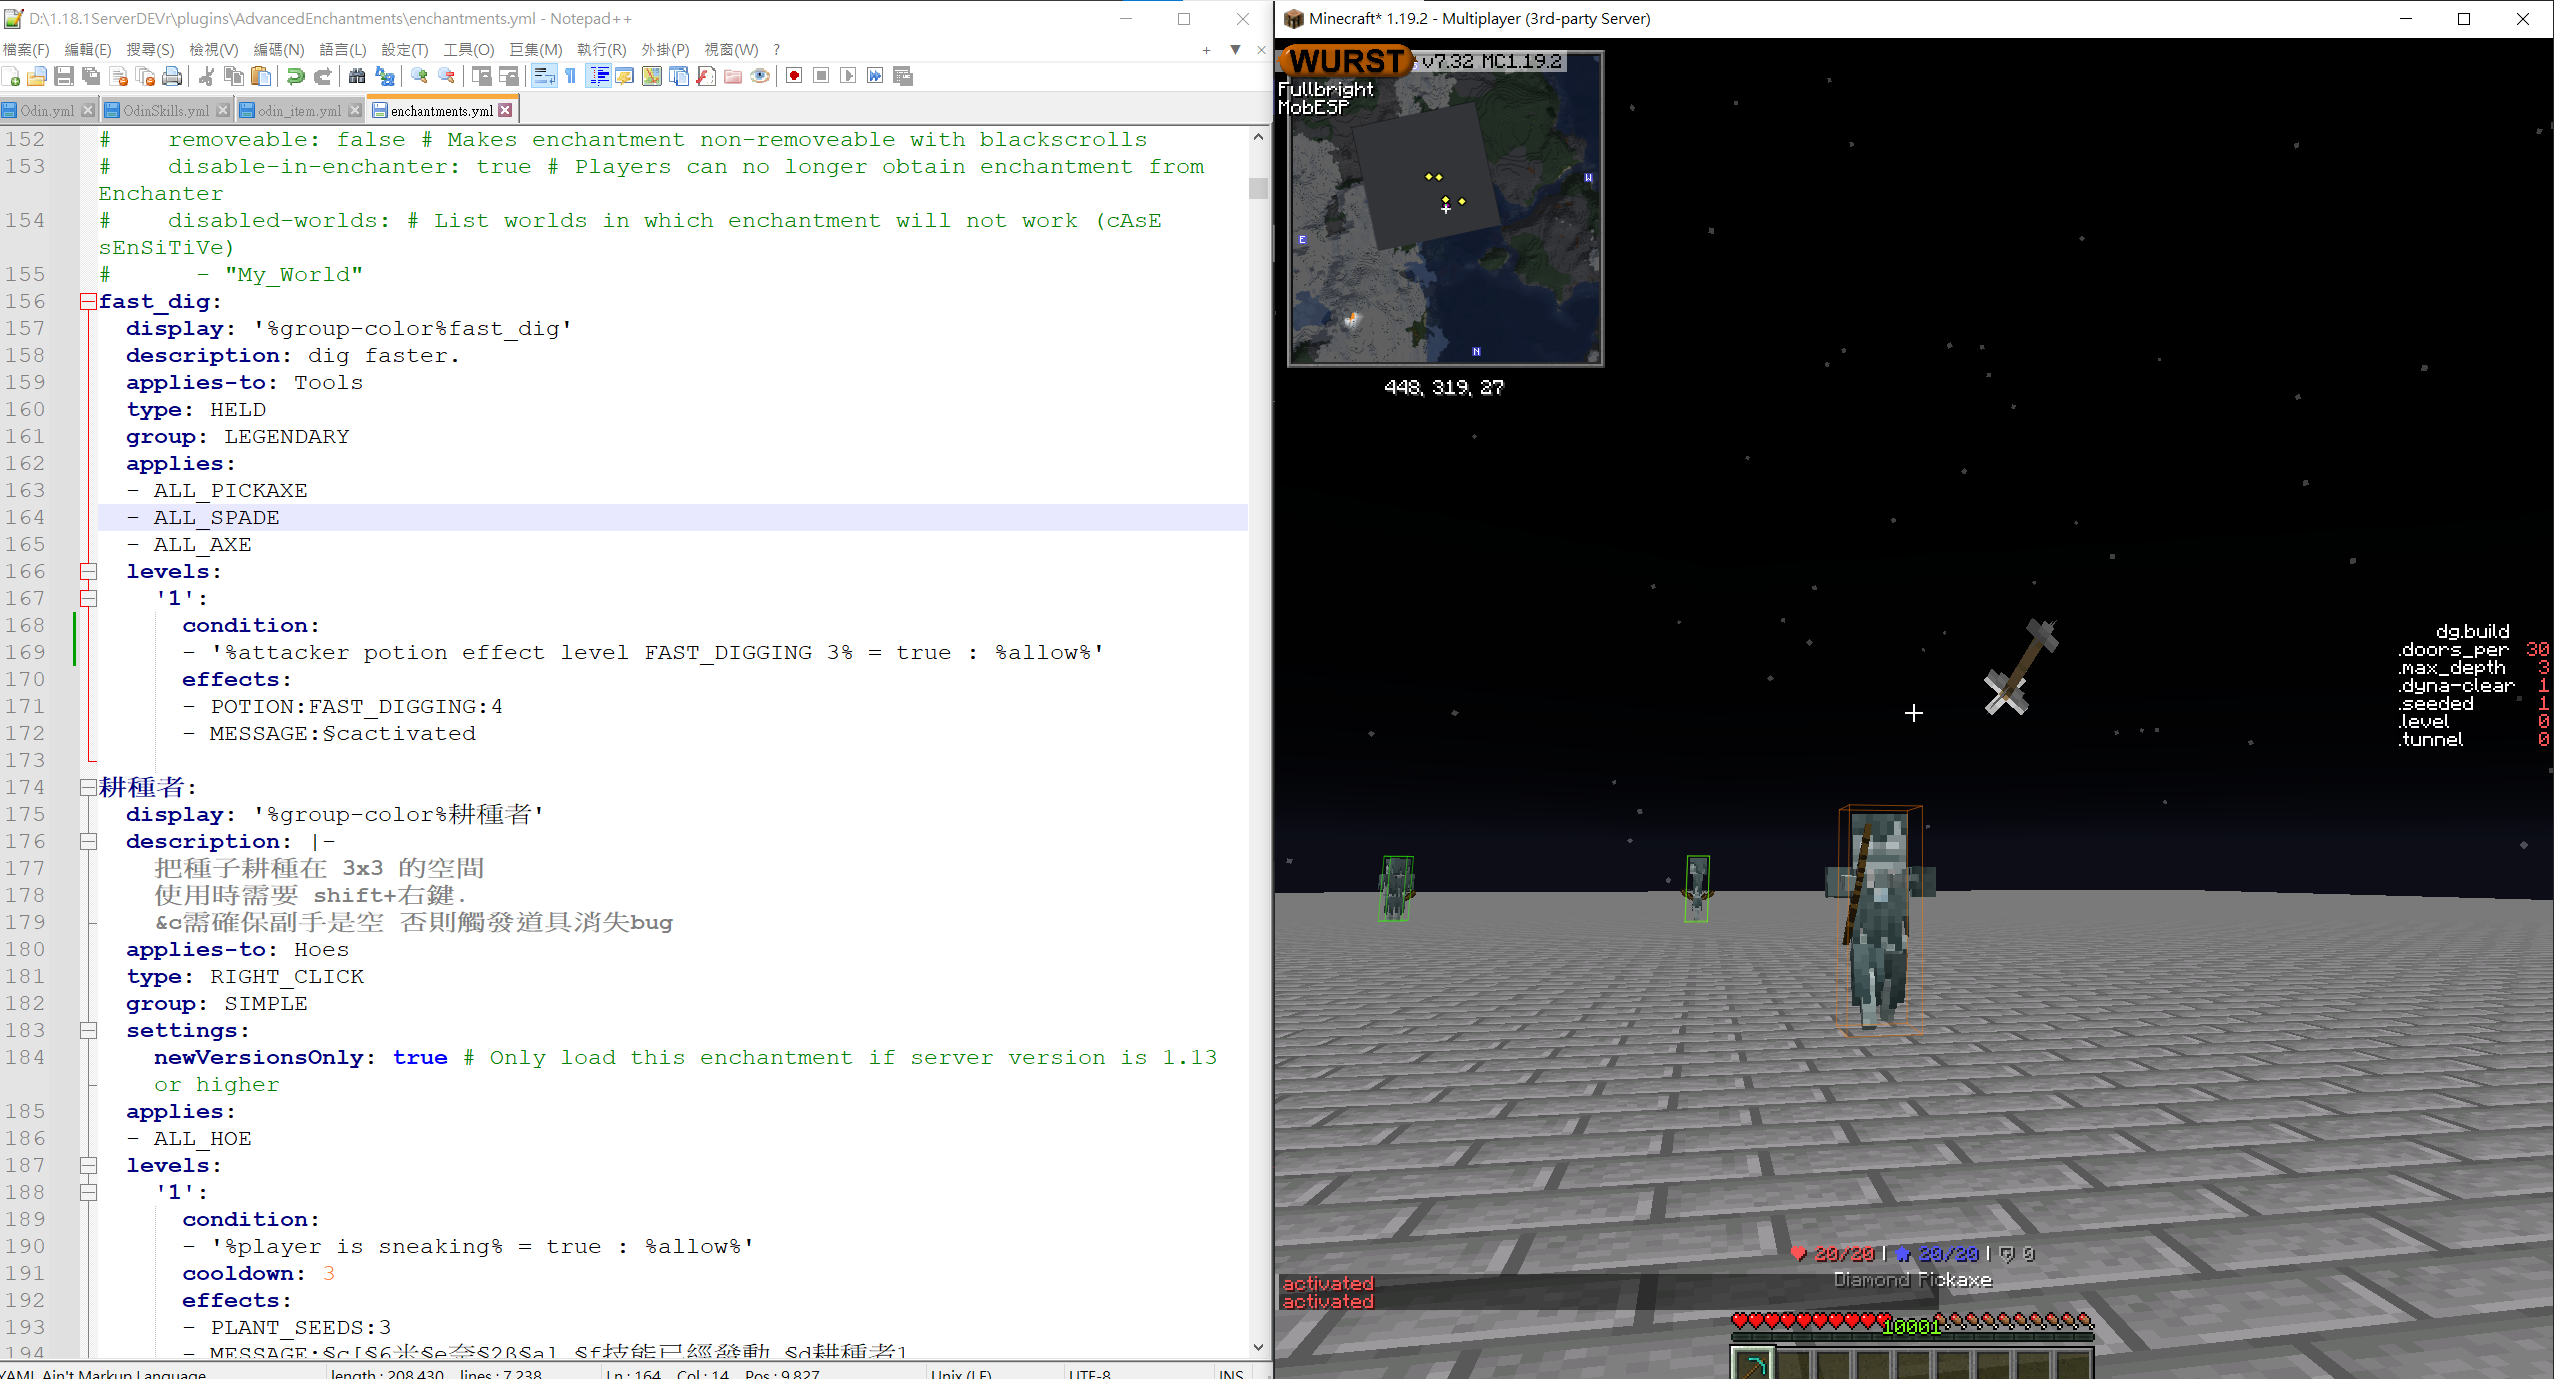Zoom in on the editor text
The image size is (2554, 1379).
[419, 76]
